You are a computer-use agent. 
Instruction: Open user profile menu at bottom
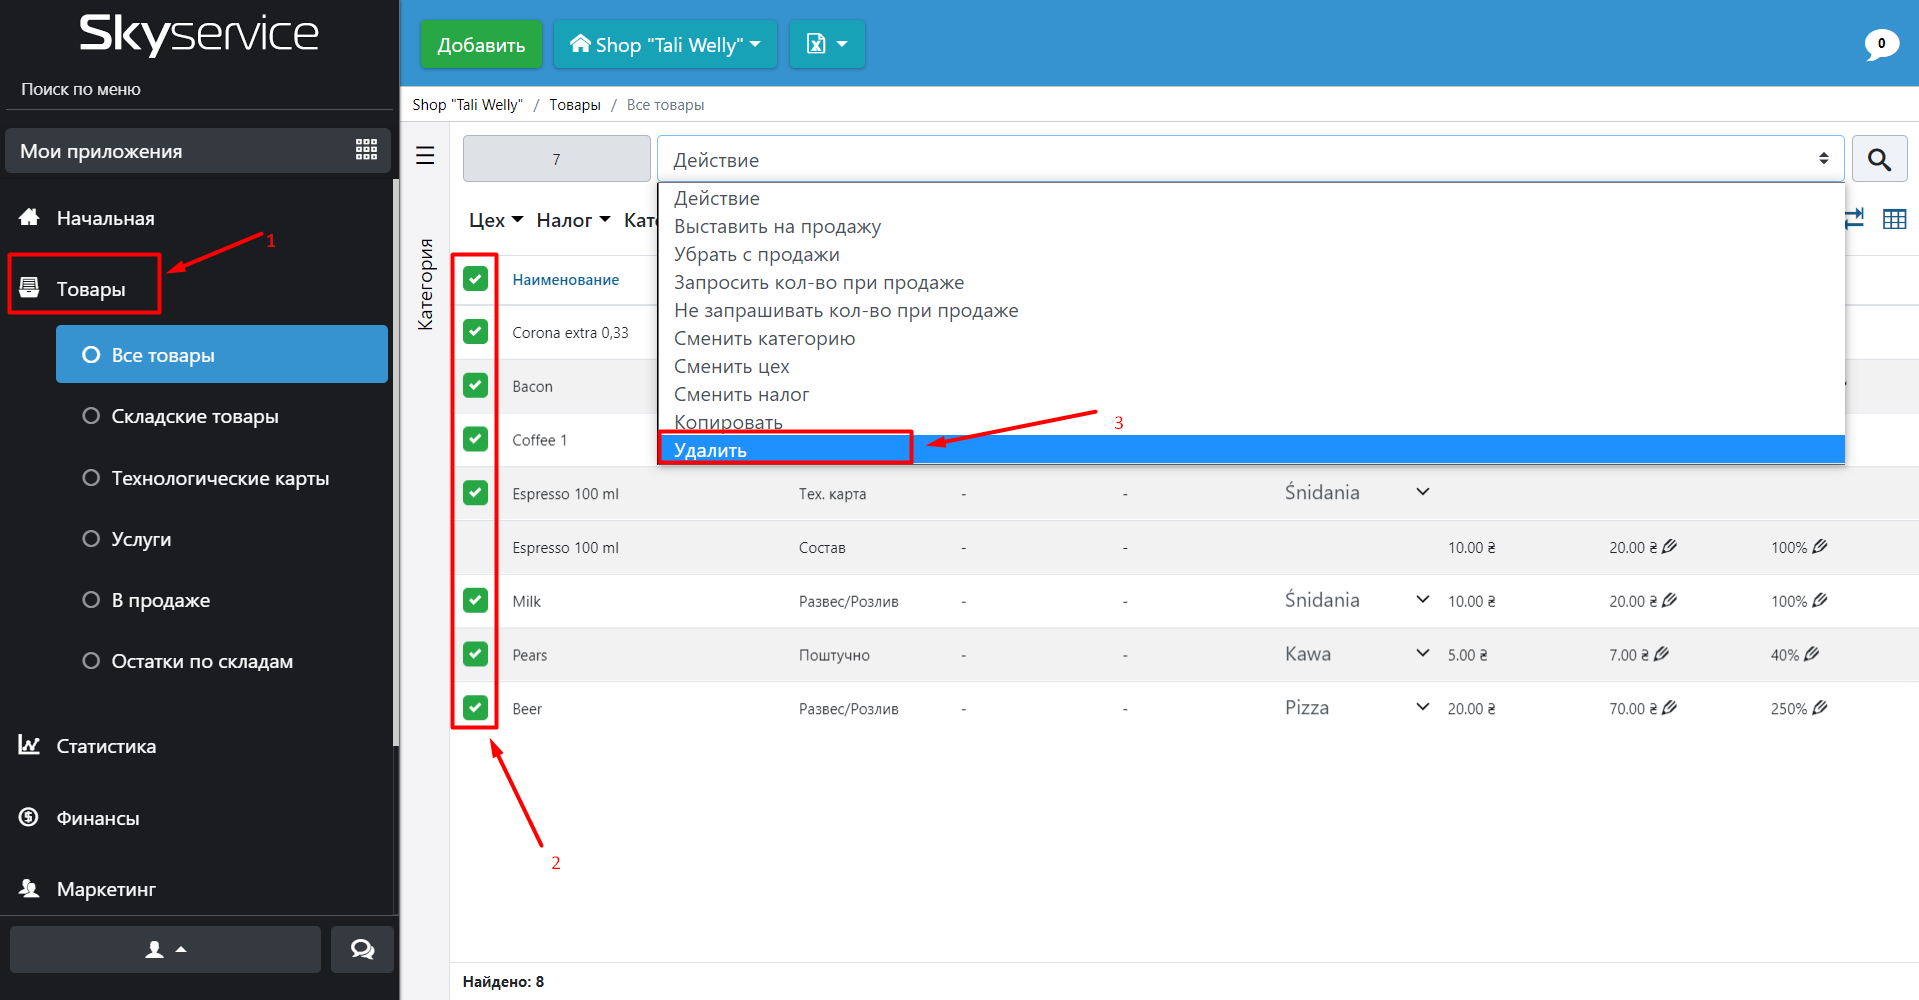click(x=165, y=949)
